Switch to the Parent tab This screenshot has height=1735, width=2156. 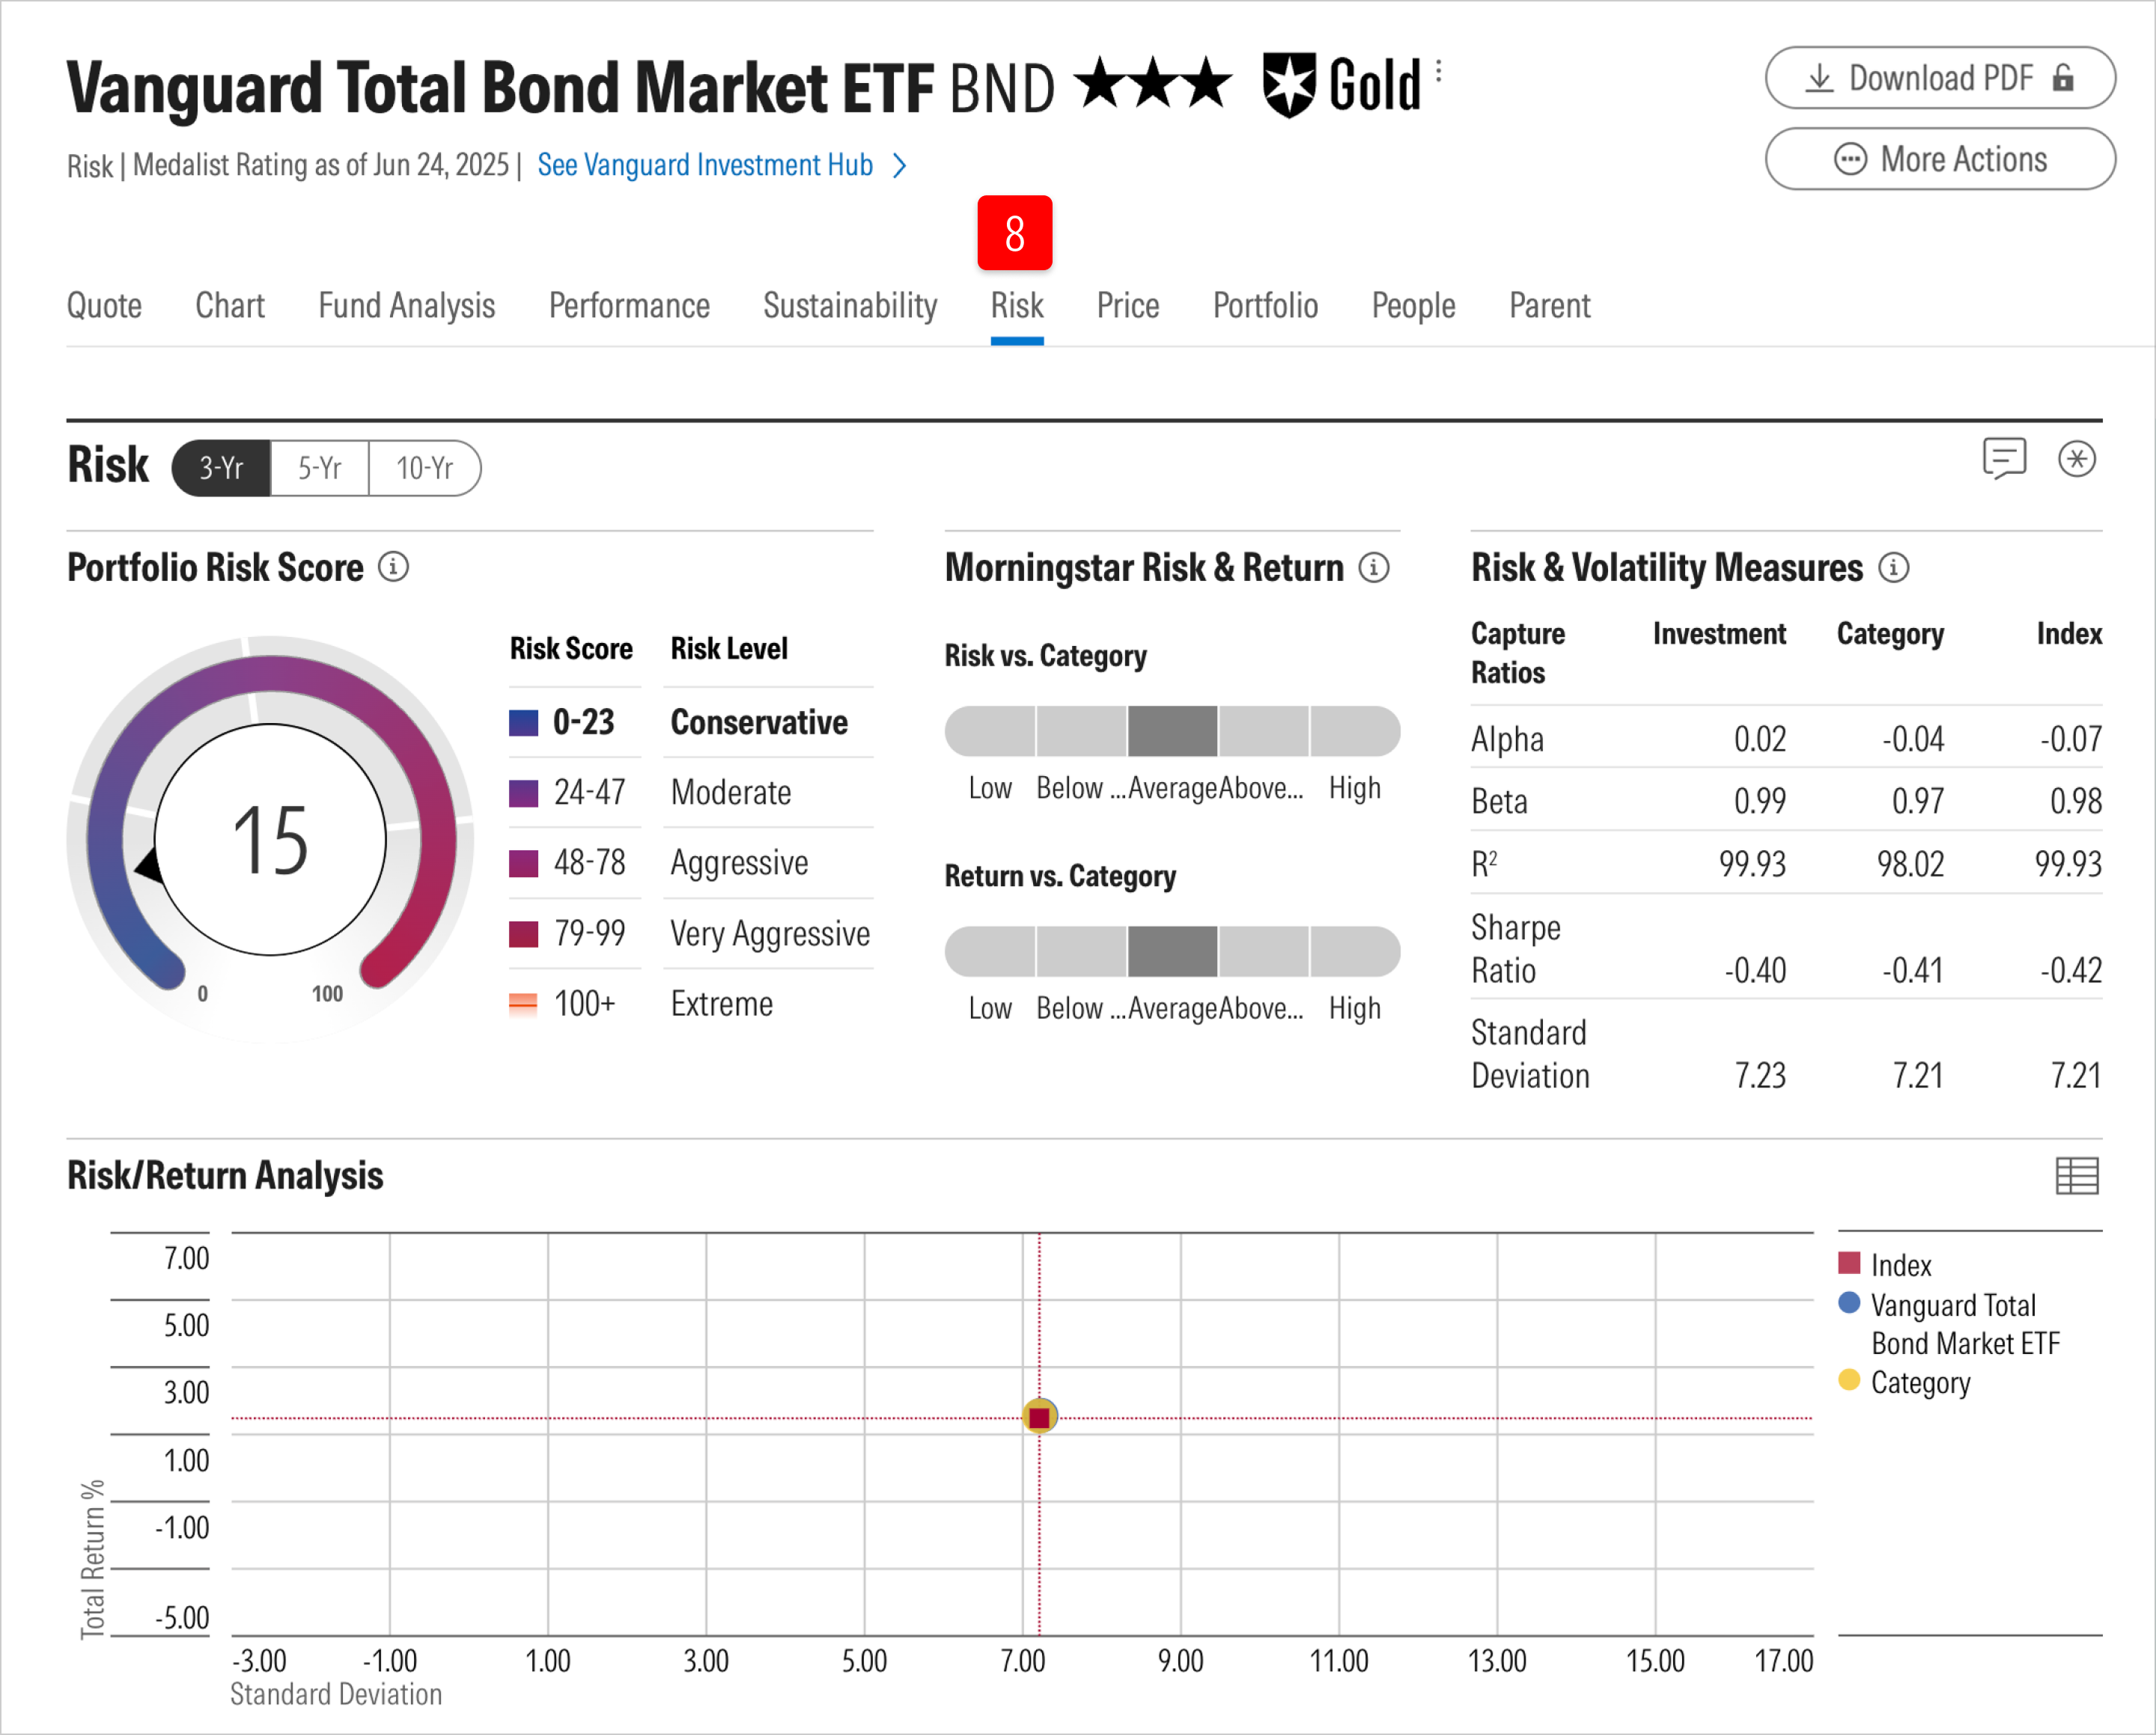pos(1549,306)
